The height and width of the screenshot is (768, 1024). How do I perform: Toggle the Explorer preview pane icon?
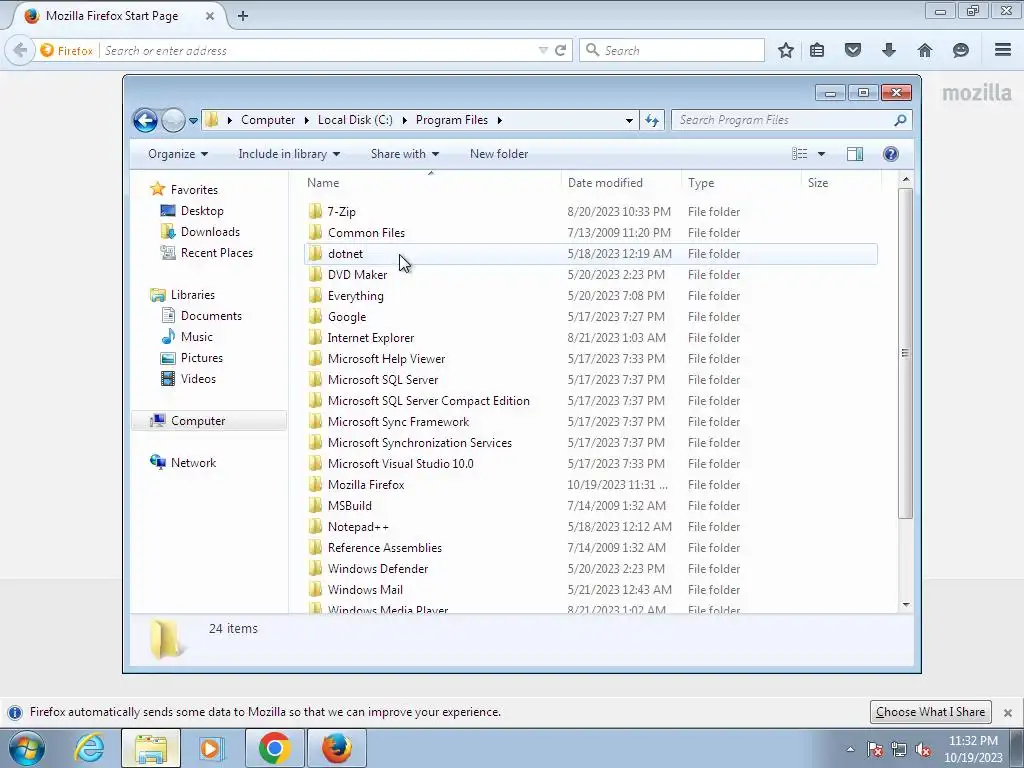[854, 153]
